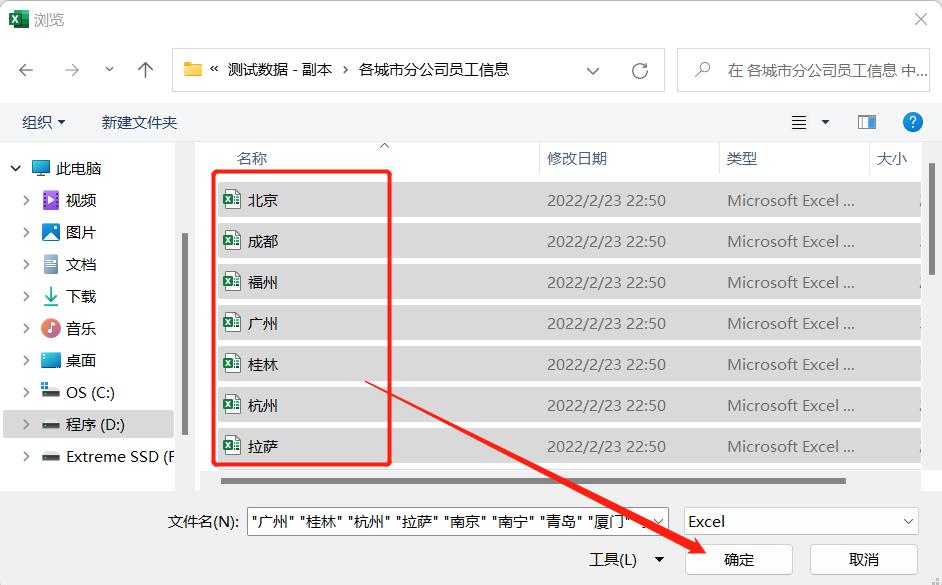The width and height of the screenshot is (942, 585).
Task: Expand the 文档 tree node
Action: [x=26, y=262]
